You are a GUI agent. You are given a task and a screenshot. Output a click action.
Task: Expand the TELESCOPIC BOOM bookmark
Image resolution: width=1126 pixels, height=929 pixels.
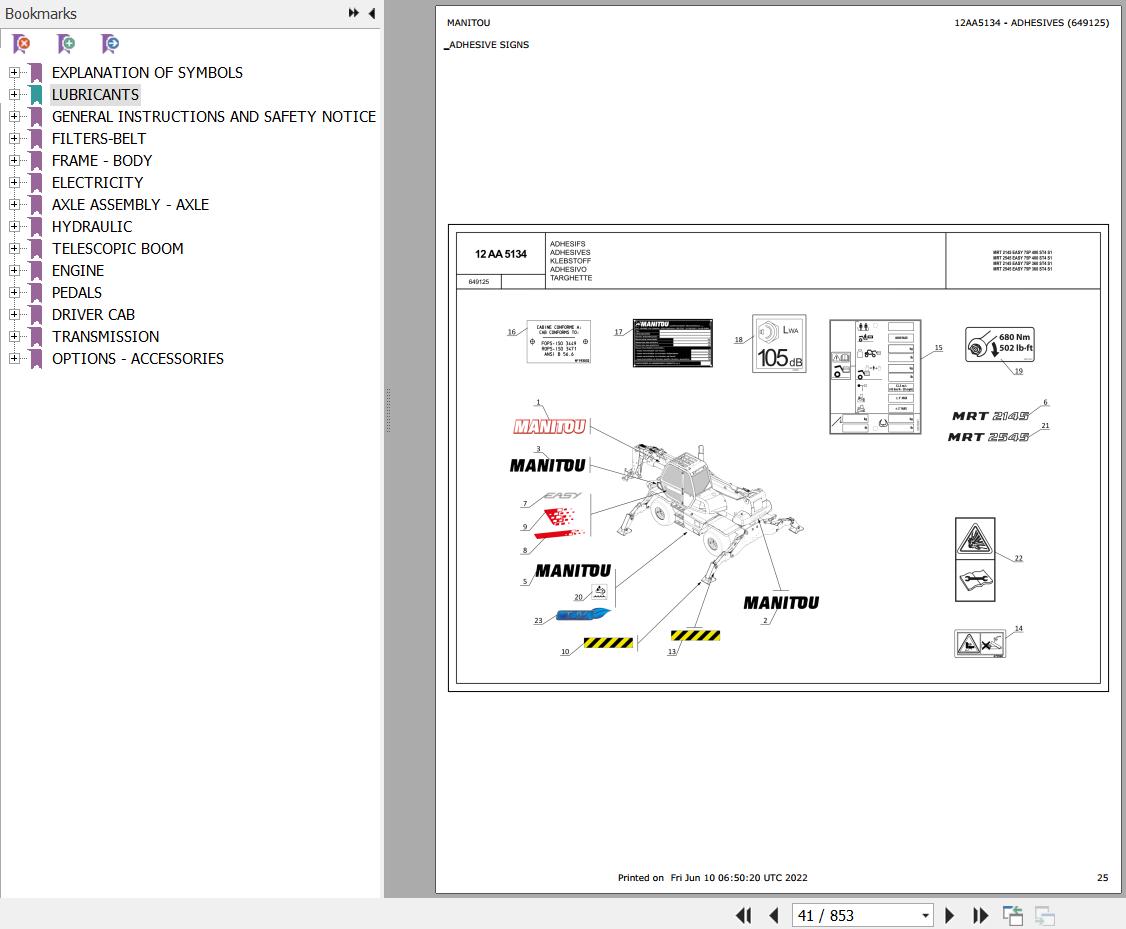(x=14, y=249)
